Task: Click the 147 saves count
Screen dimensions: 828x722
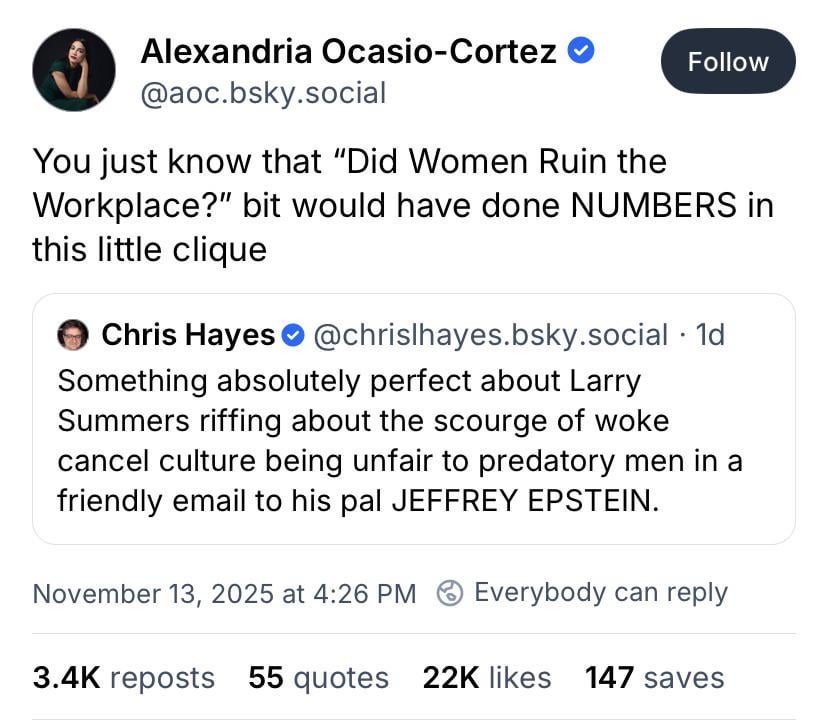Action: click(x=654, y=678)
